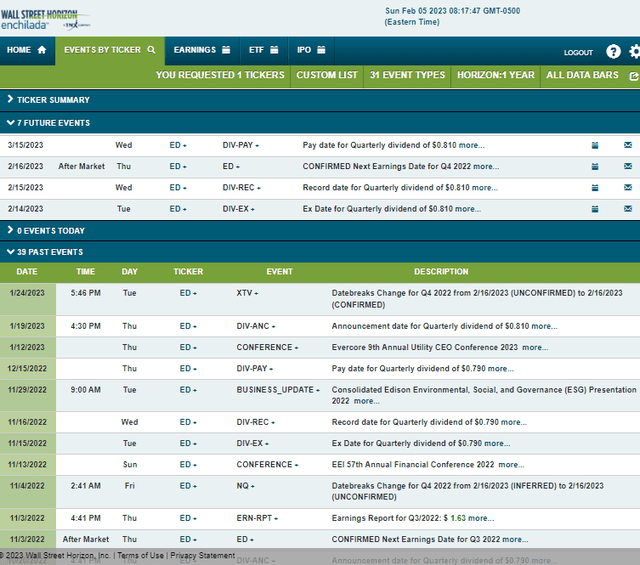Viewport: 640px width, 565px height.
Task: Open the Terms of Use link
Action: tap(140, 556)
